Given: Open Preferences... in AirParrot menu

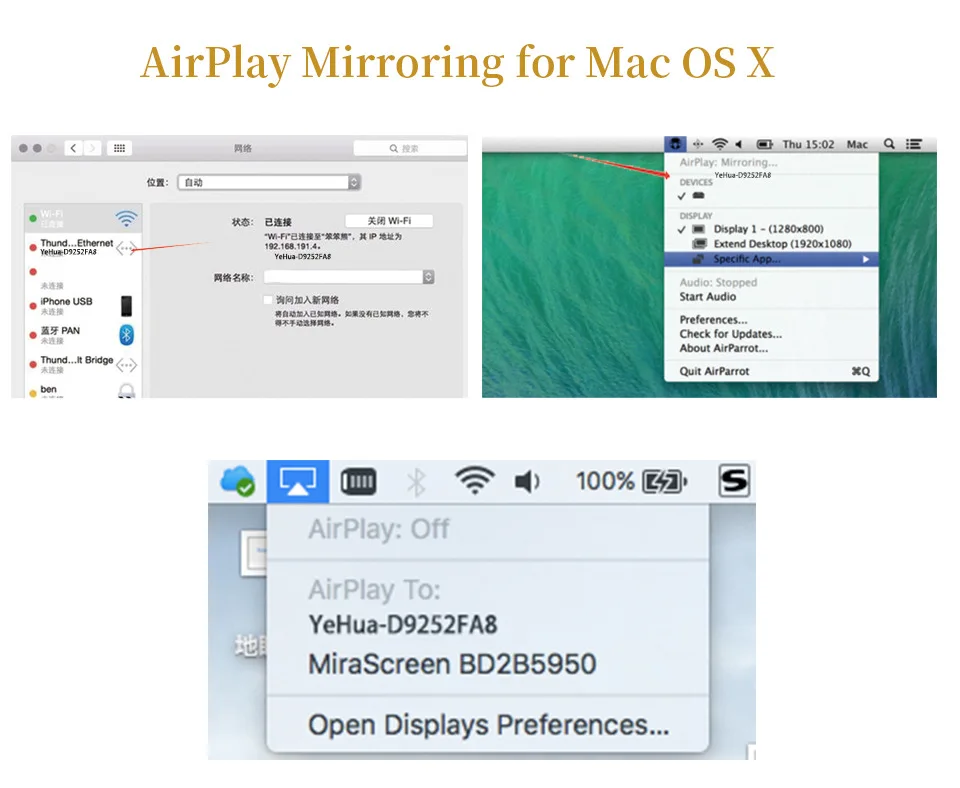Looking at the screenshot, I should (713, 320).
